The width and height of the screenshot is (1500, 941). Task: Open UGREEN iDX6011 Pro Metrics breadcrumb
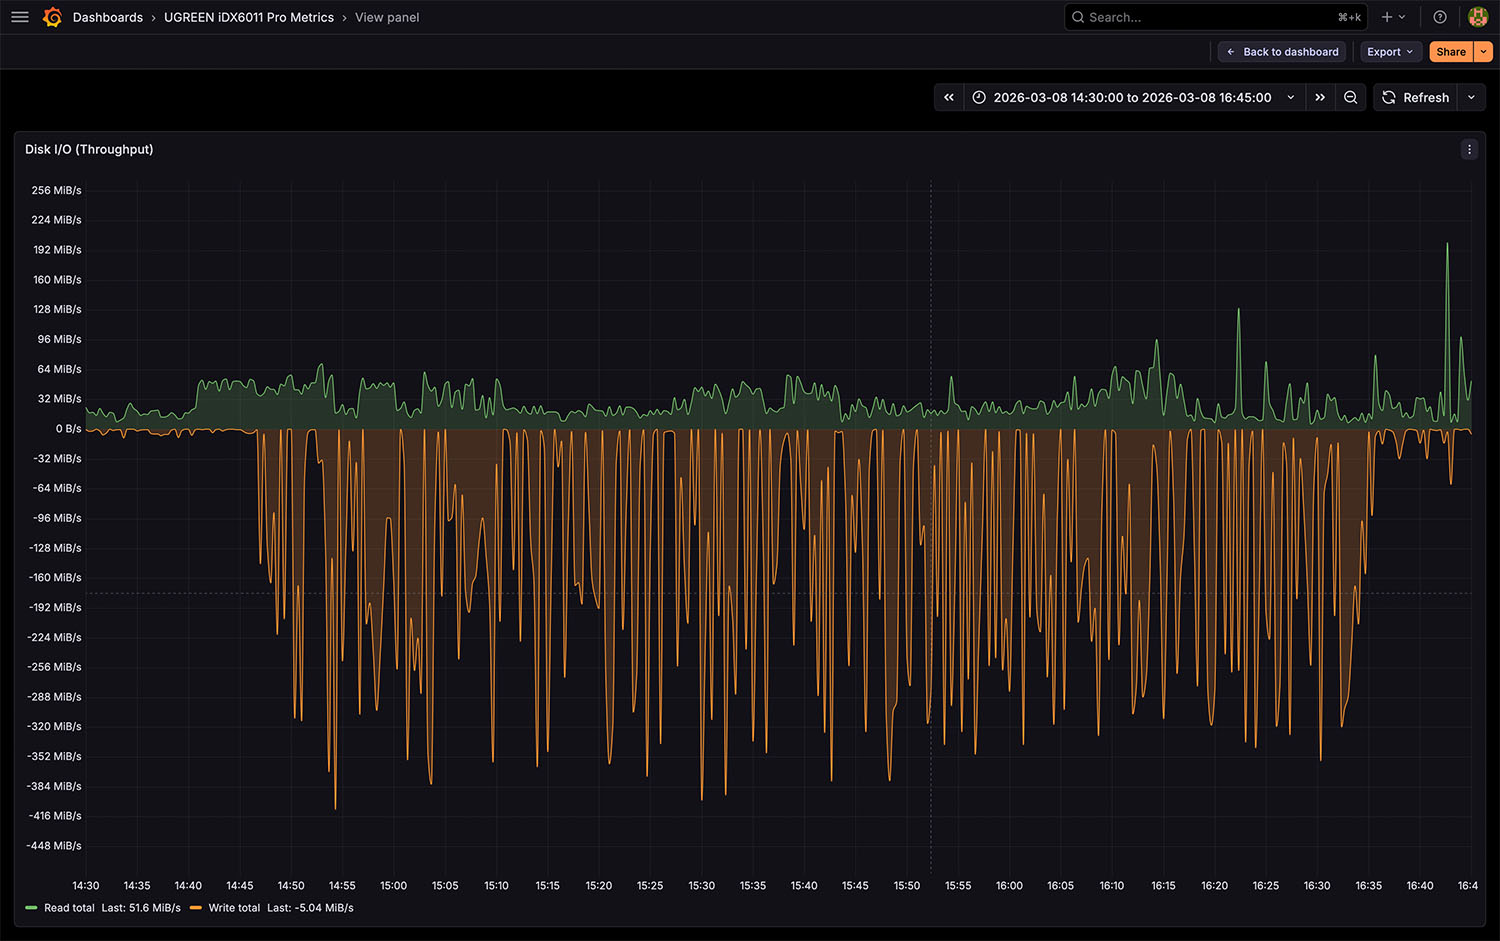click(x=249, y=17)
